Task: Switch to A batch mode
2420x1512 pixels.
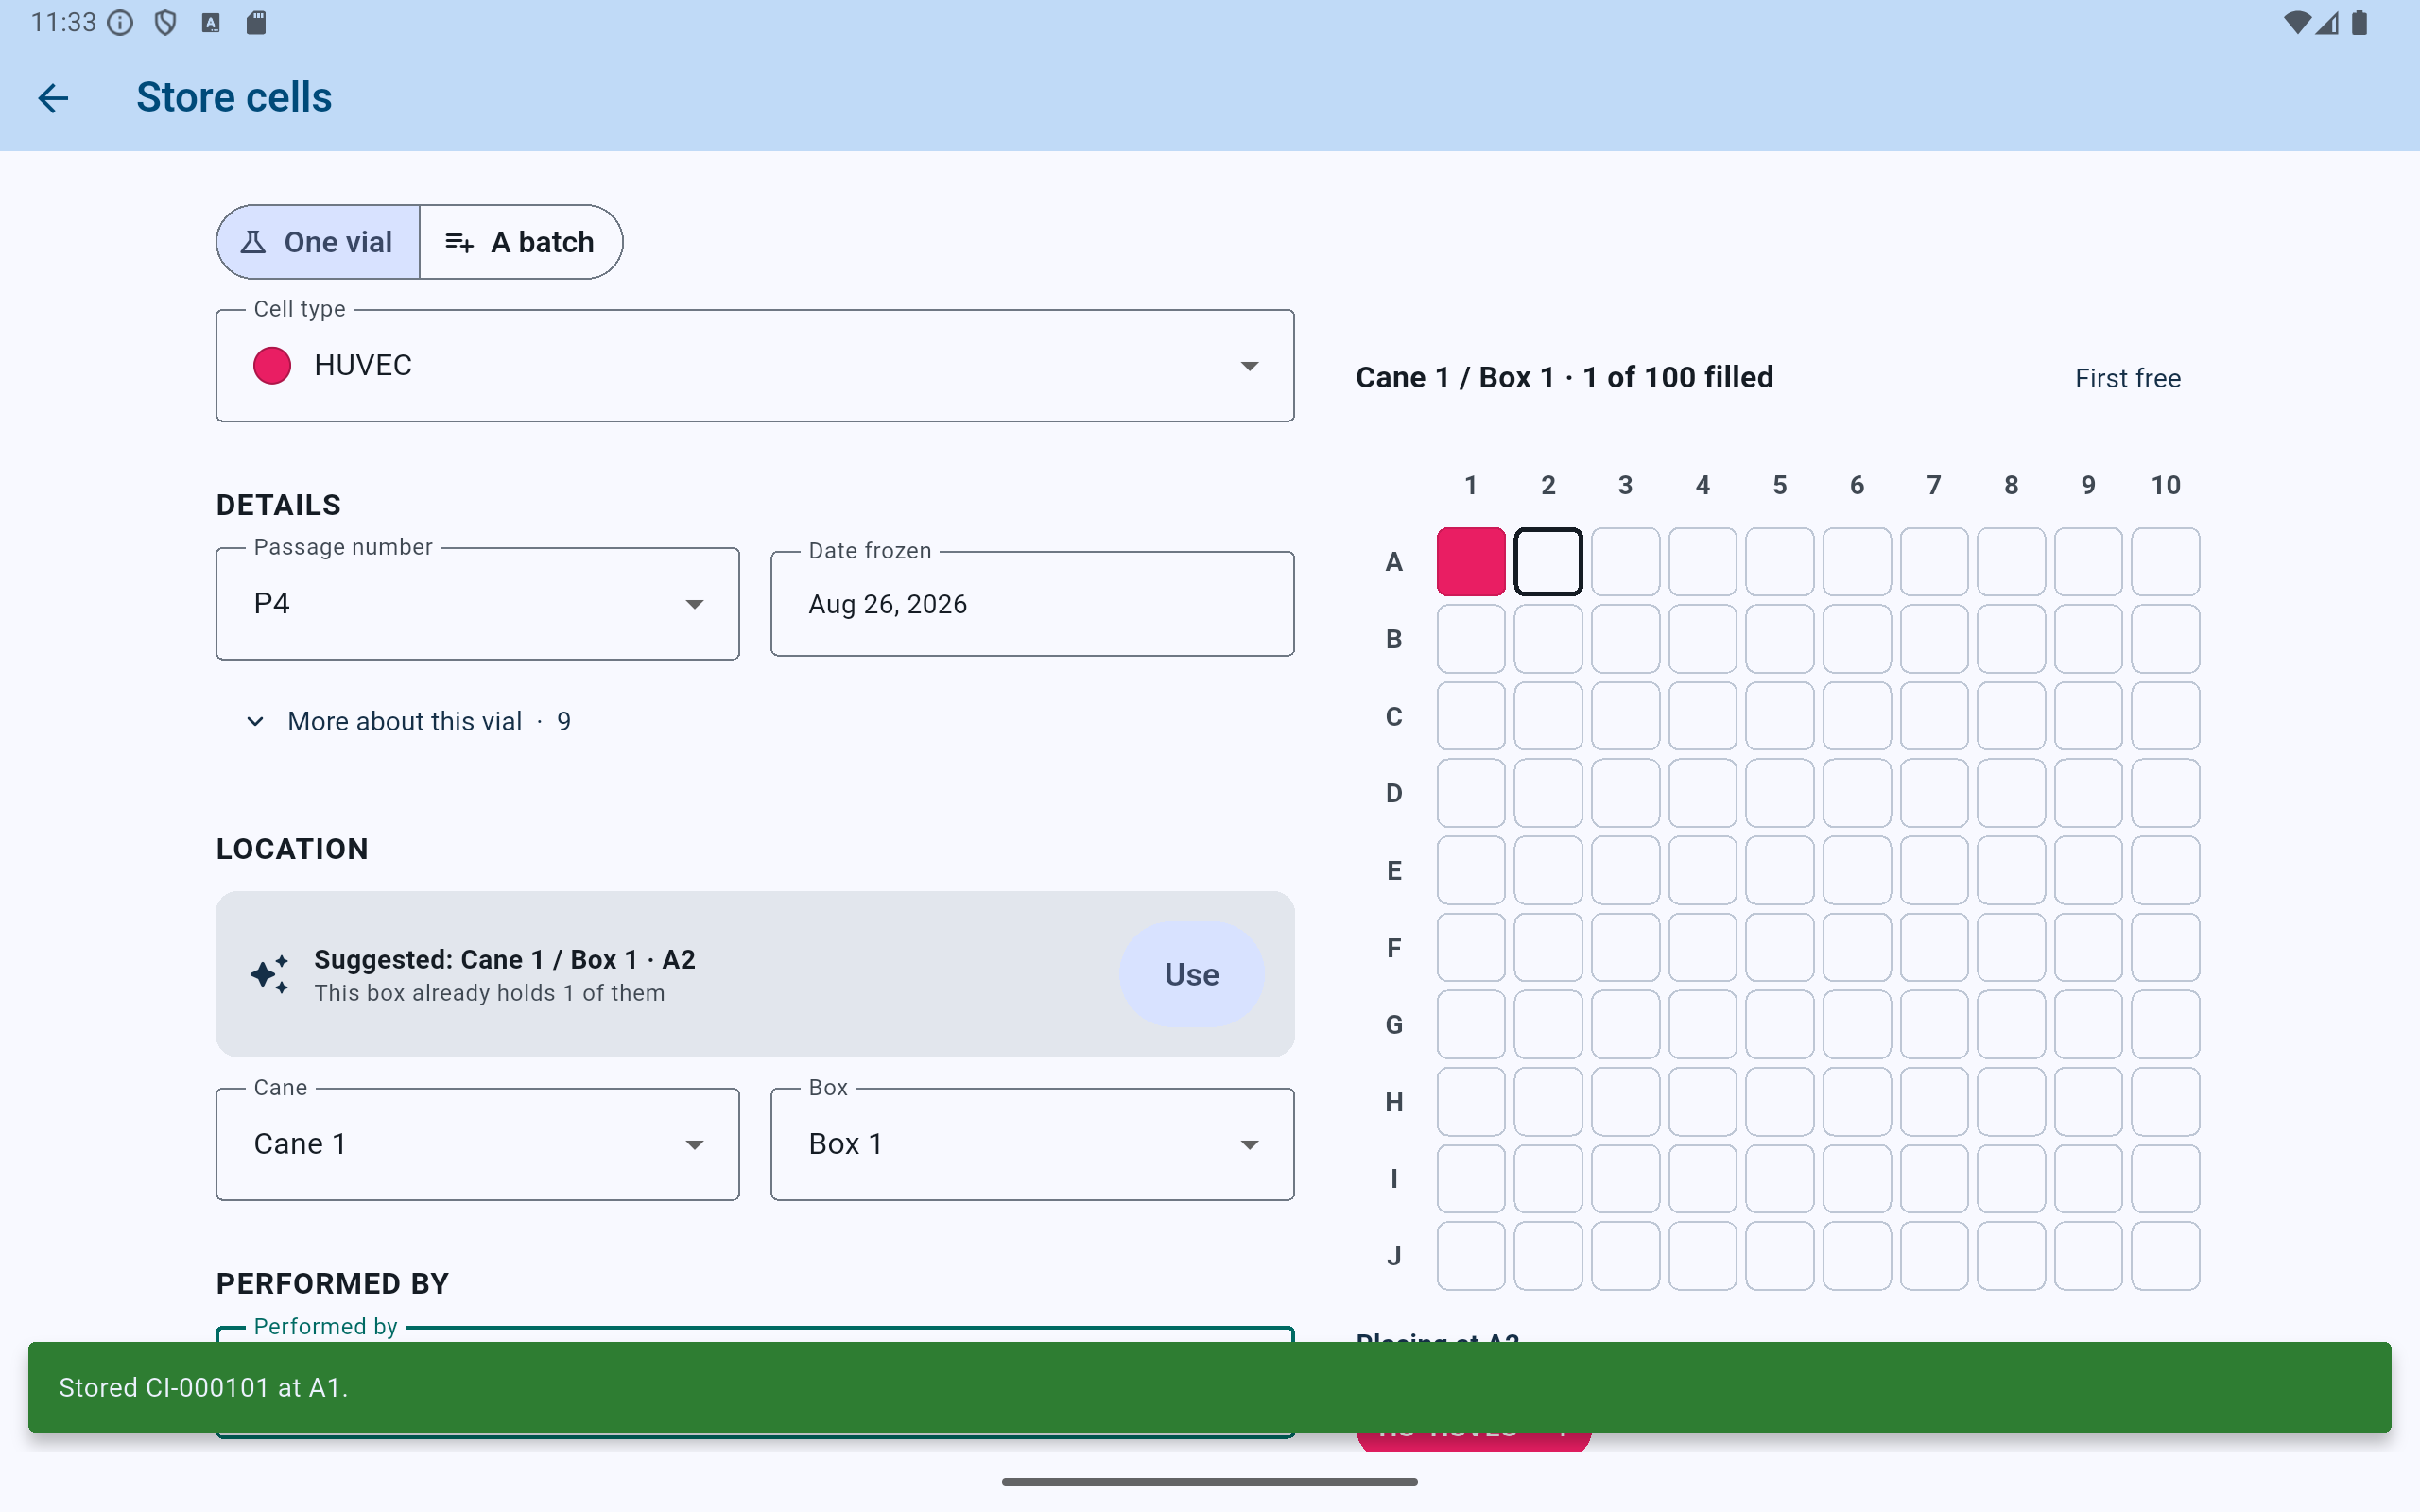Action: [x=521, y=242]
